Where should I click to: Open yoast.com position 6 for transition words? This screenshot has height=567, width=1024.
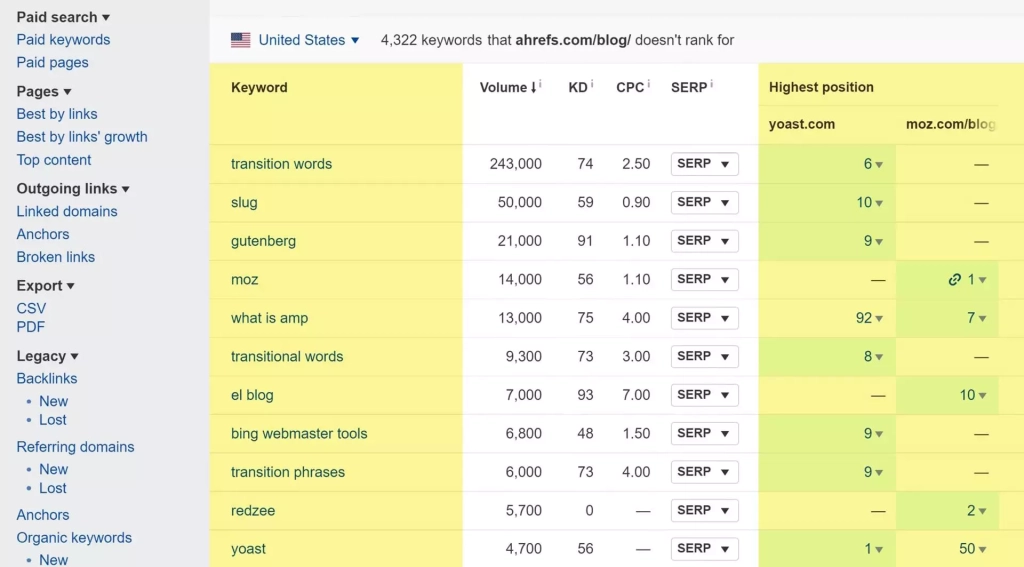click(x=873, y=164)
